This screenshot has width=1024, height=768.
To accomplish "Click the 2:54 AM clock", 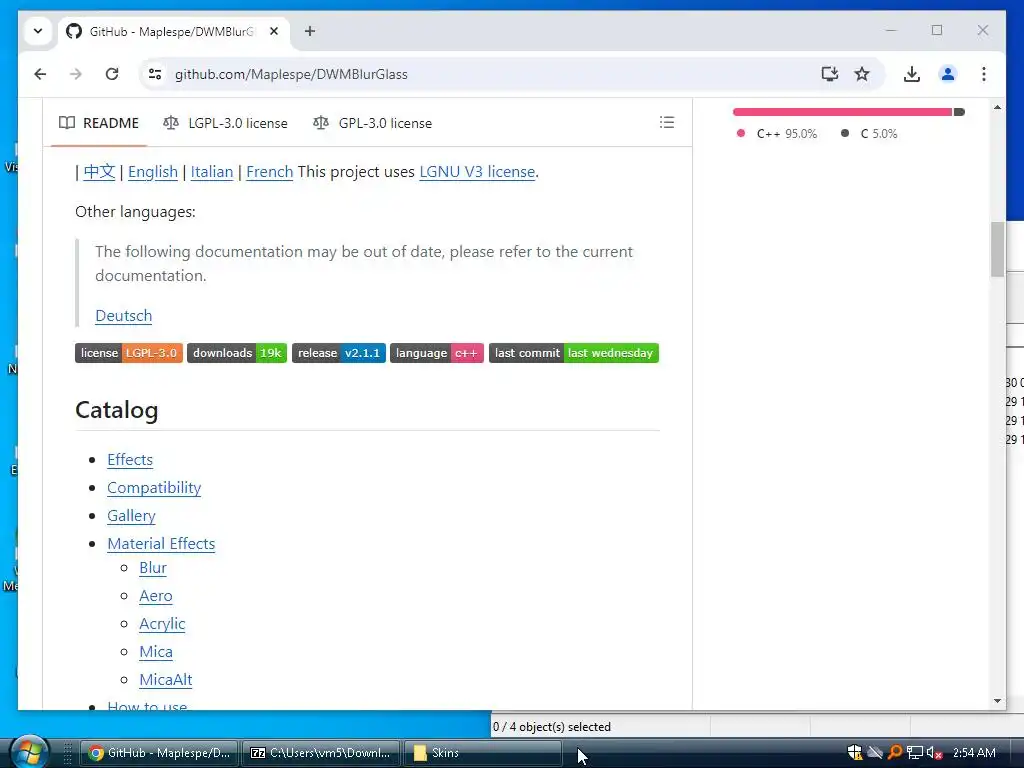I will coord(974,753).
